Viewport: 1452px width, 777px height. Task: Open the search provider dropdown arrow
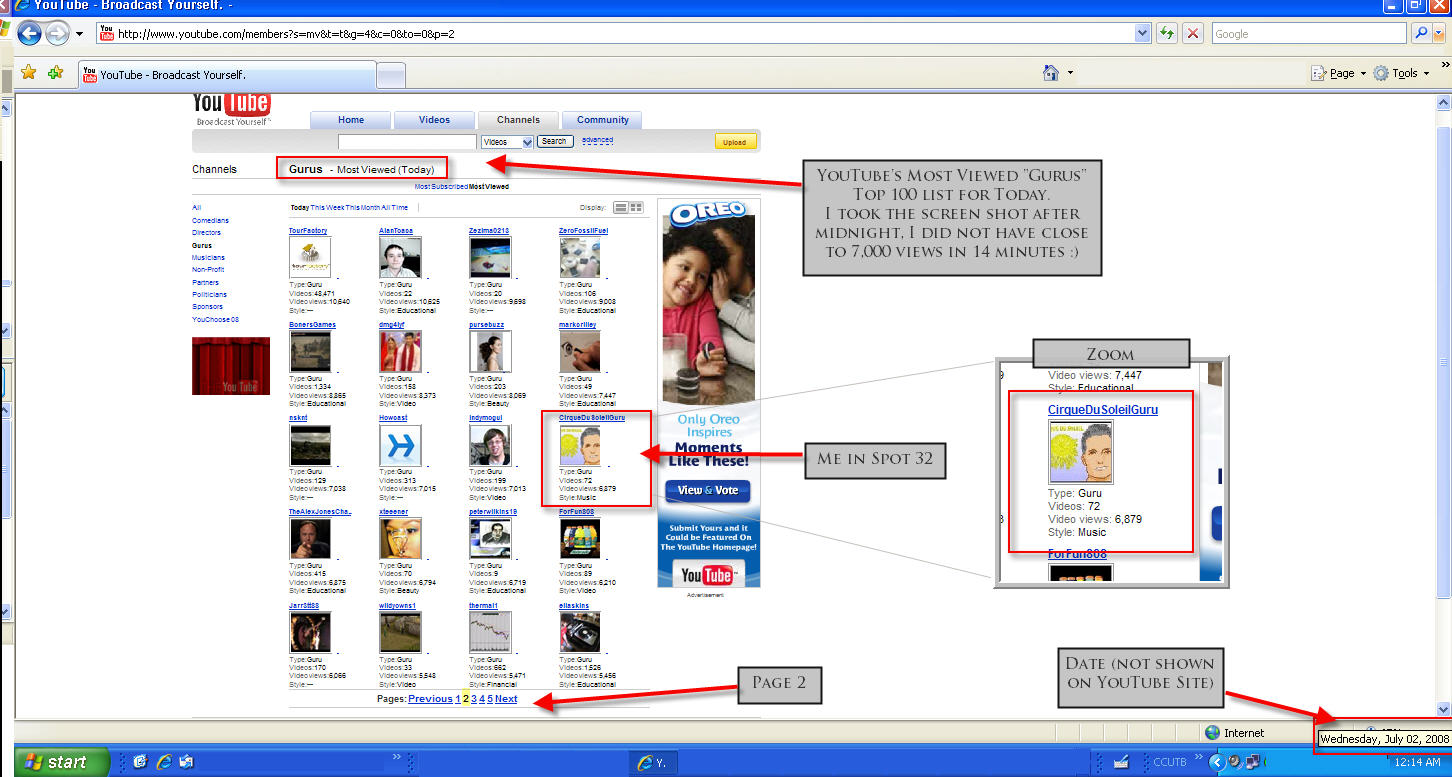click(1439, 34)
